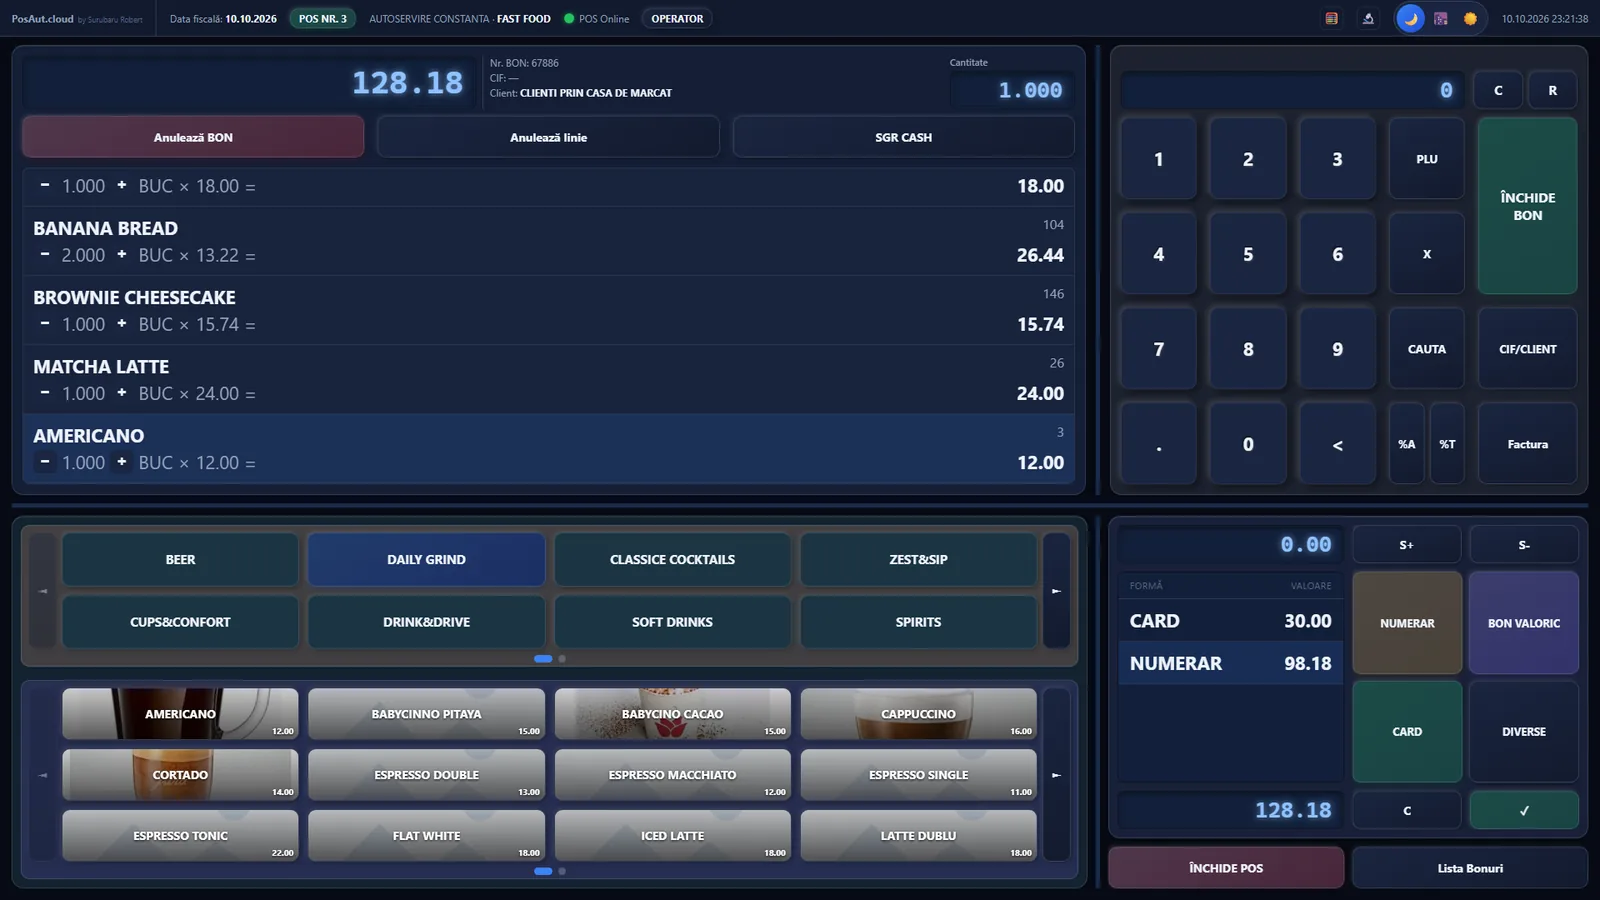Add CORTADO product to receipt

(x=180, y=775)
